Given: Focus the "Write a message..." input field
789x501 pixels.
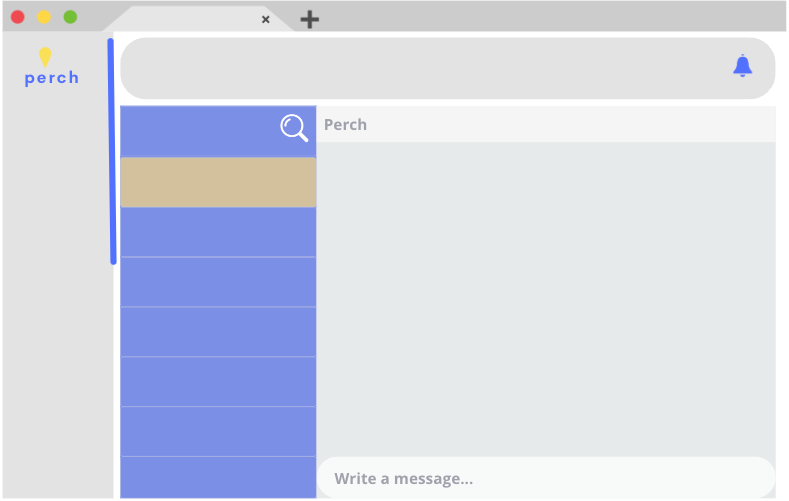Looking at the screenshot, I should click(546, 478).
